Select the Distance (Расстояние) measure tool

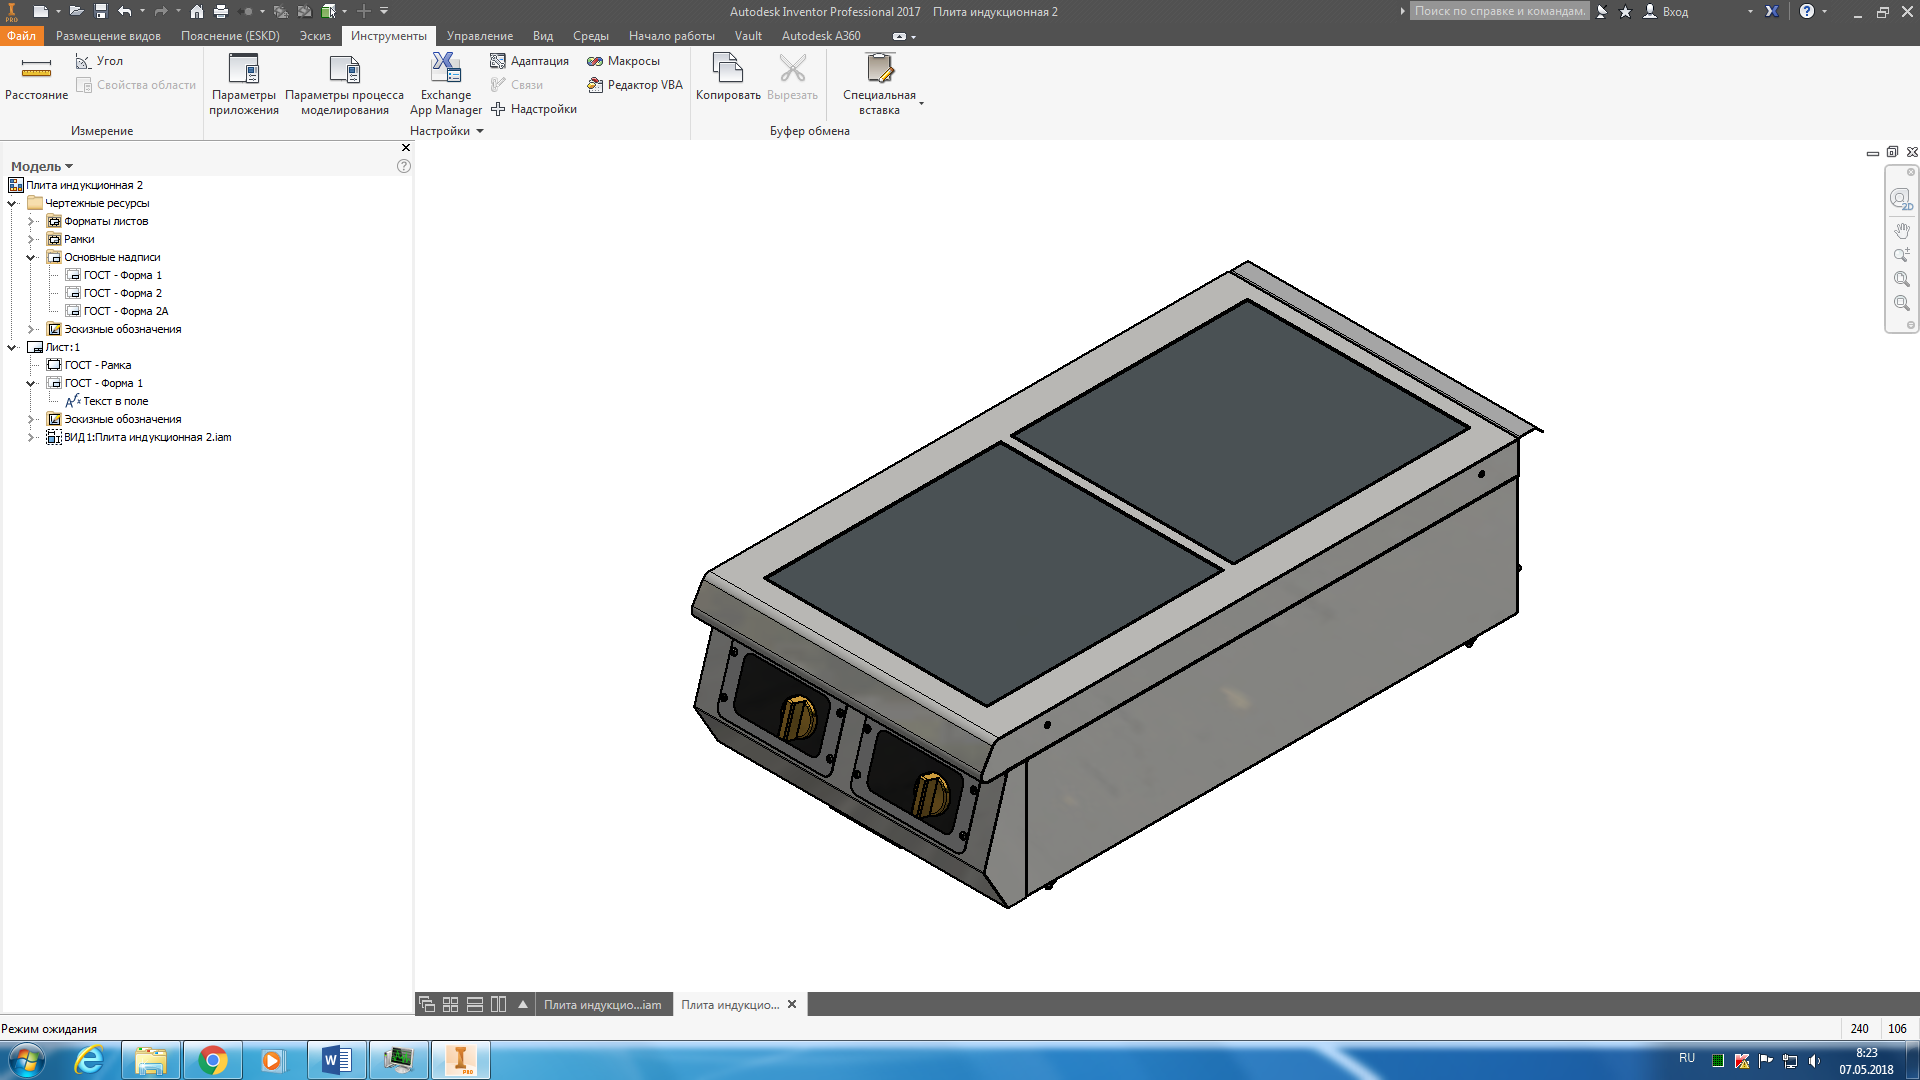36,79
